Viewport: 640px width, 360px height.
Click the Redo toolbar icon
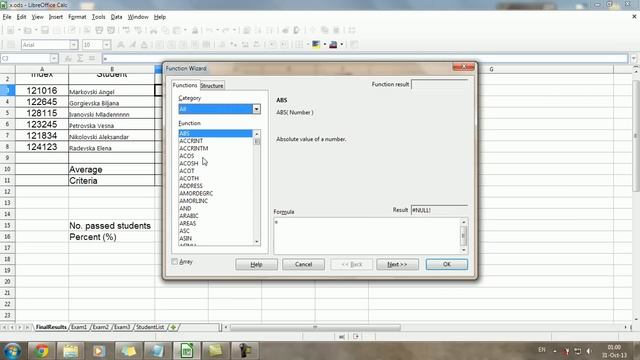[x=226, y=30]
